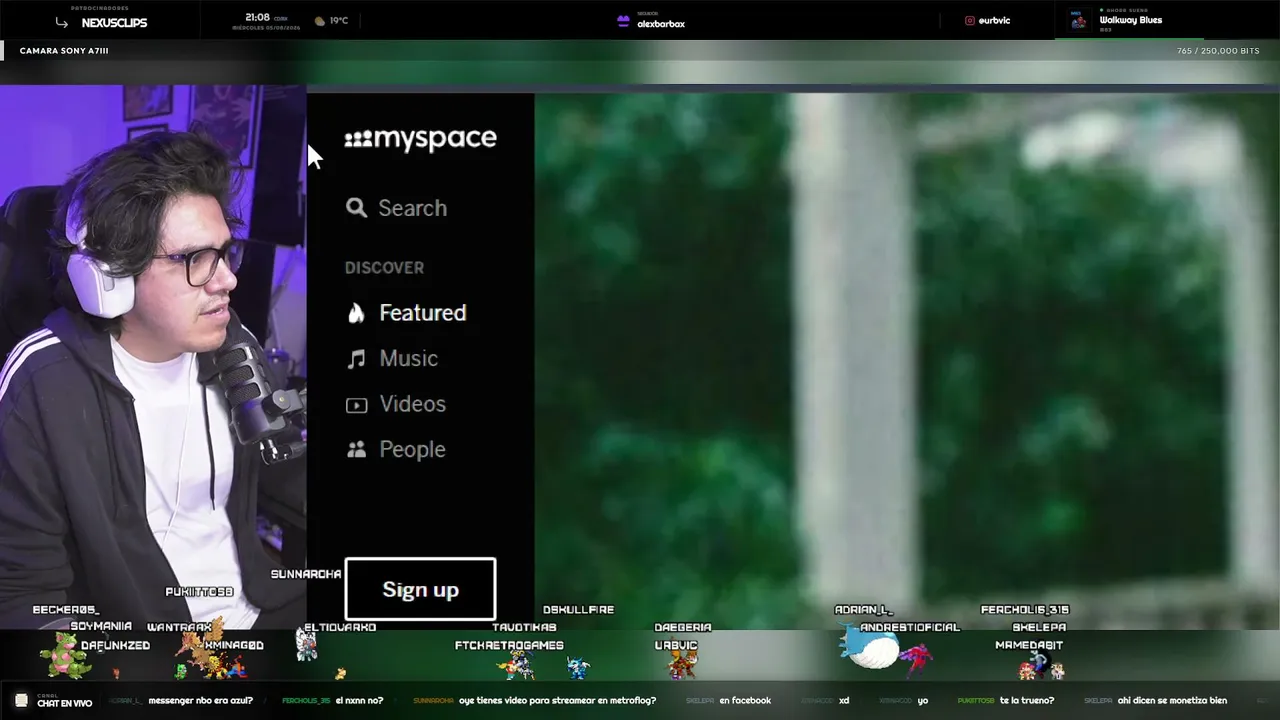Viewport: 1280px width, 720px height.
Task: Click the FTCHRETROGAMES viewer name tag
Action: coord(509,646)
